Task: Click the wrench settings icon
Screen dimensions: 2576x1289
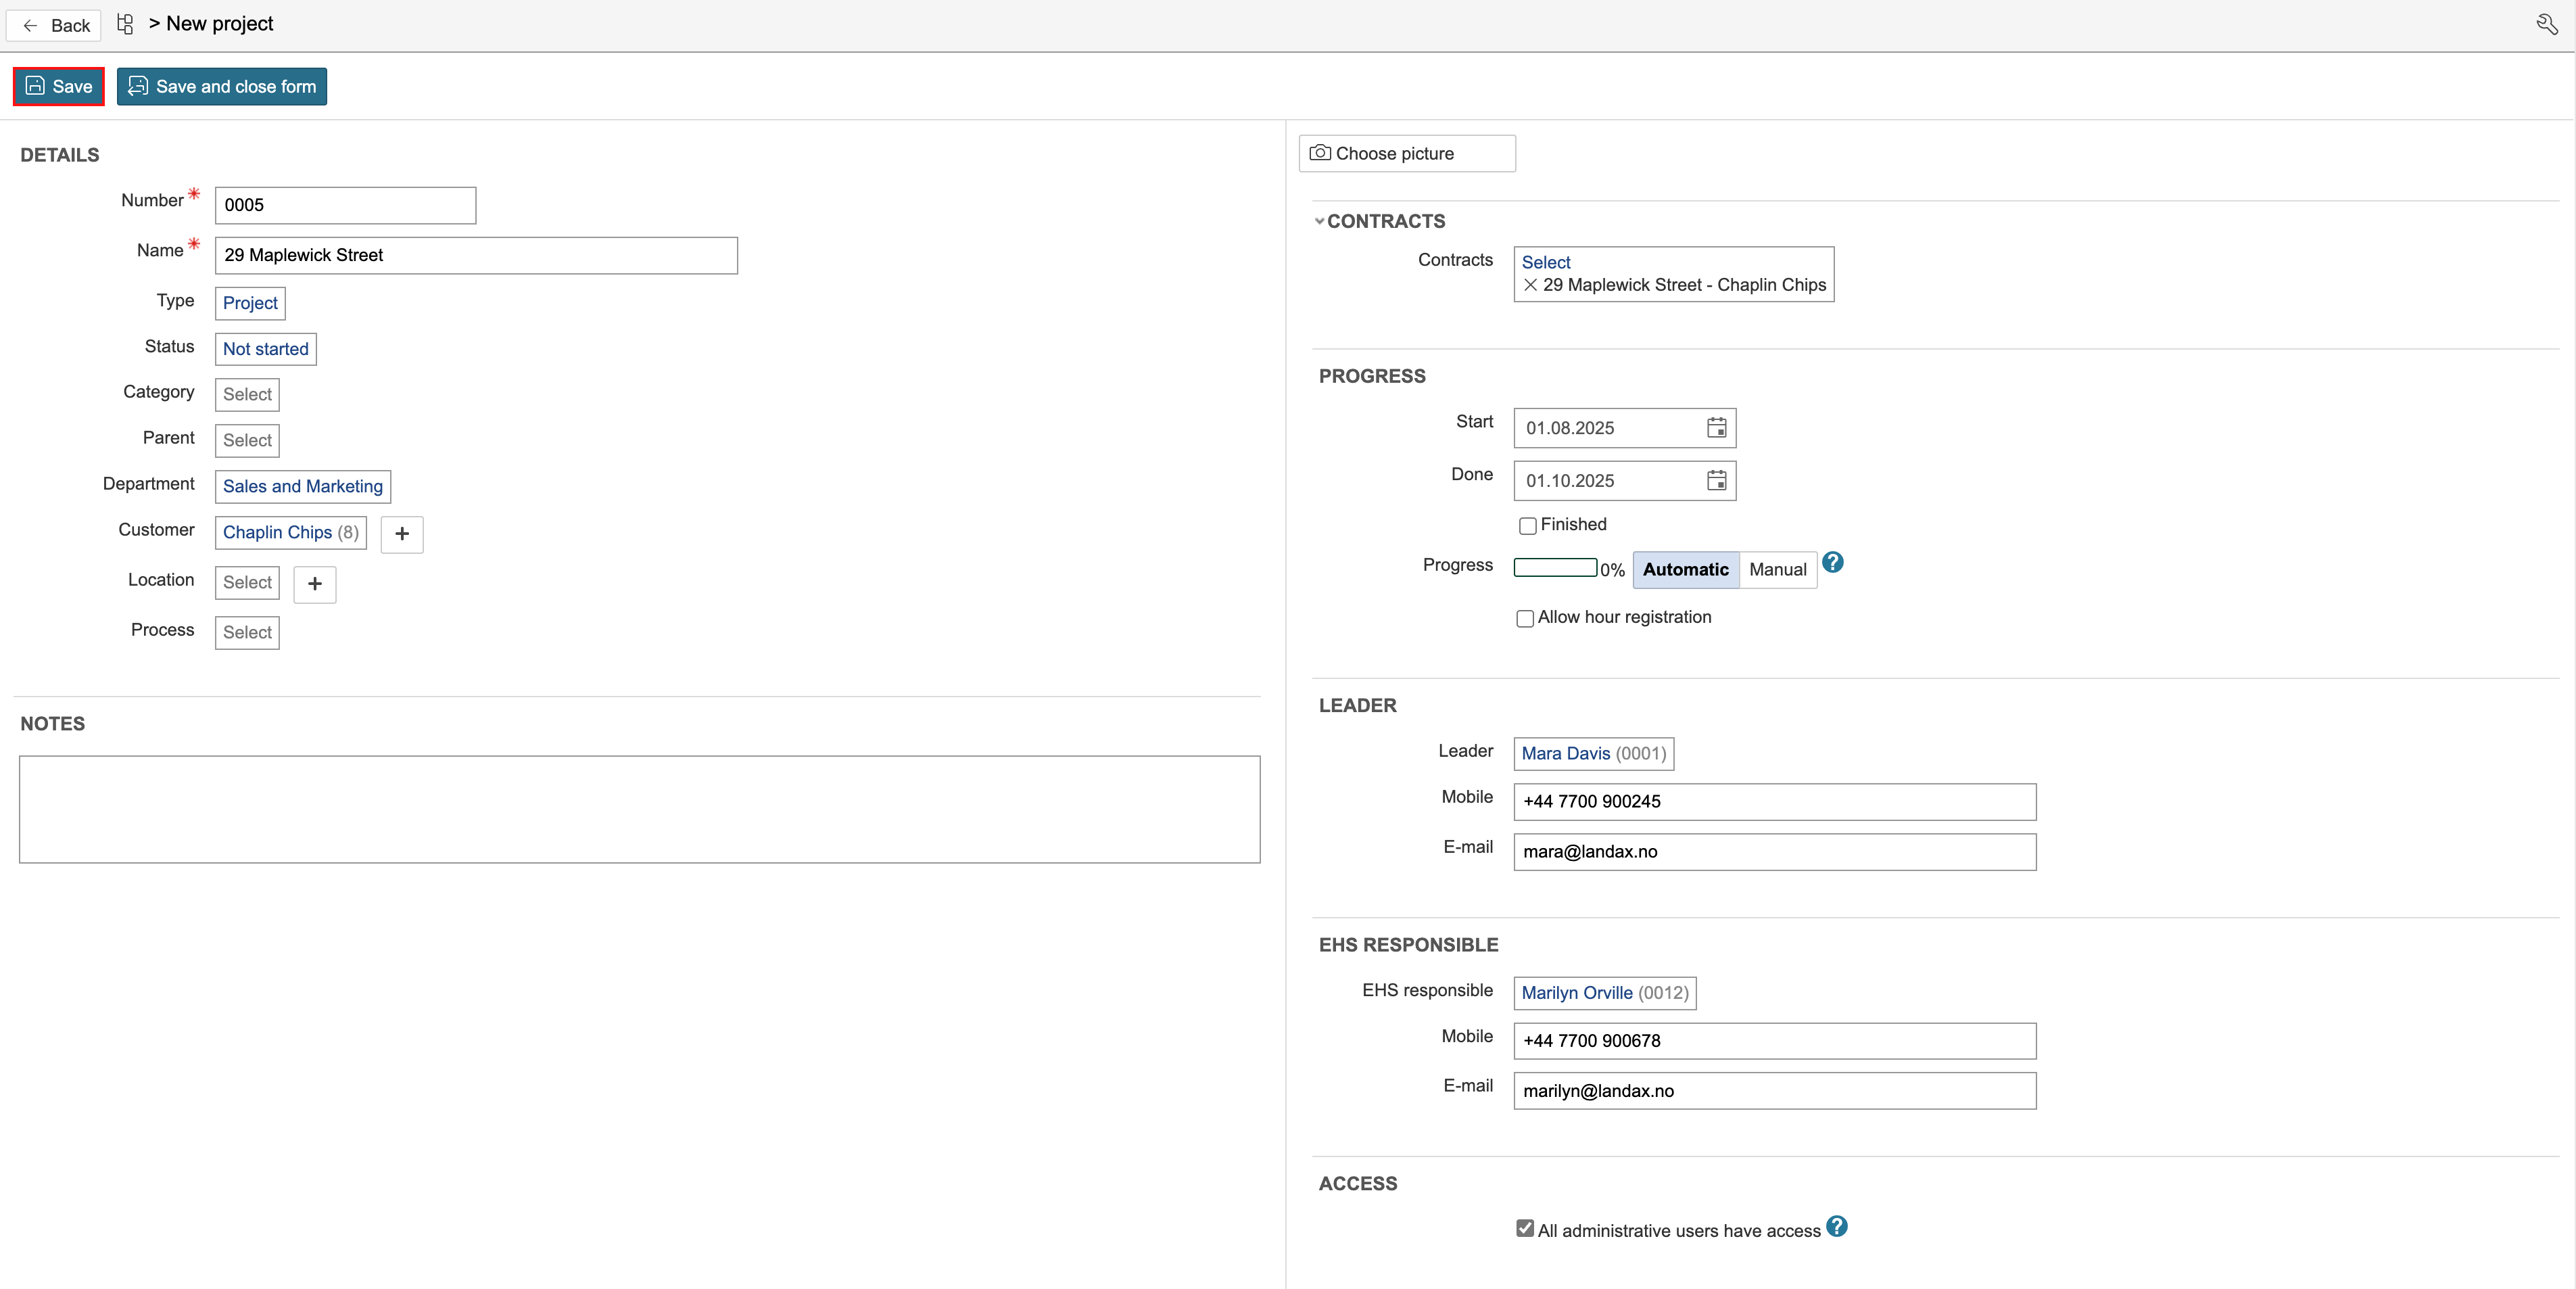Action: [x=2546, y=24]
